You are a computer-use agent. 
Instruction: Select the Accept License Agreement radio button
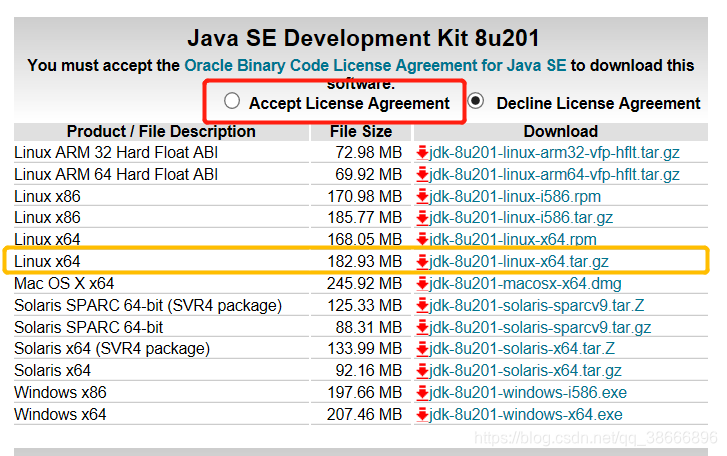point(232,101)
